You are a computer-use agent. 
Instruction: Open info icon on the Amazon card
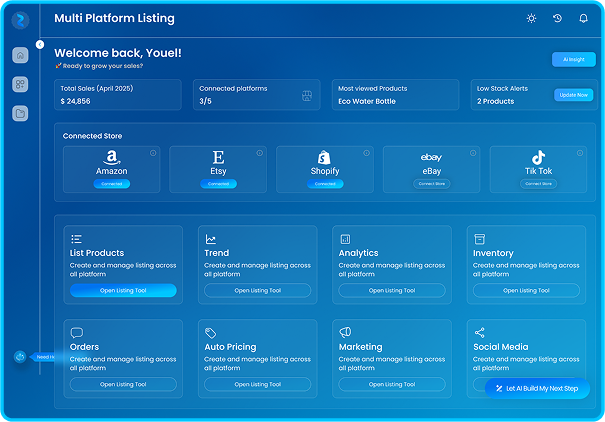pyautogui.click(x=153, y=153)
